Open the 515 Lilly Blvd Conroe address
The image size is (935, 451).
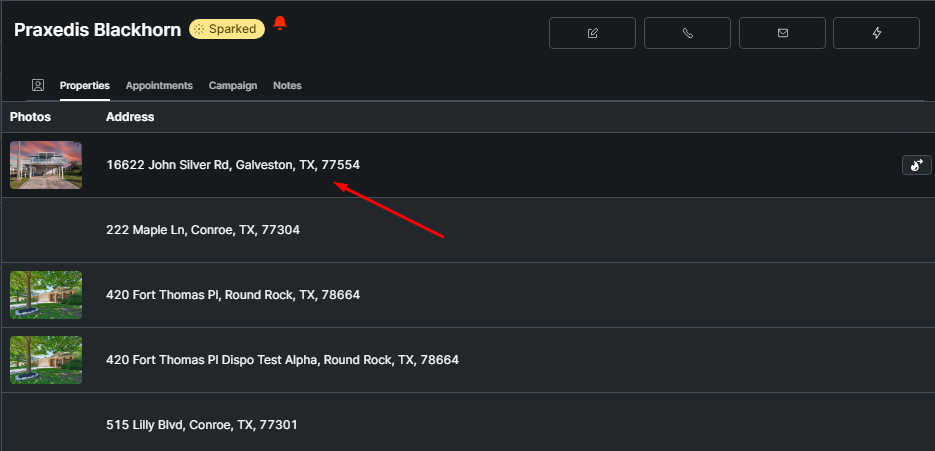click(x=201, y=425)
